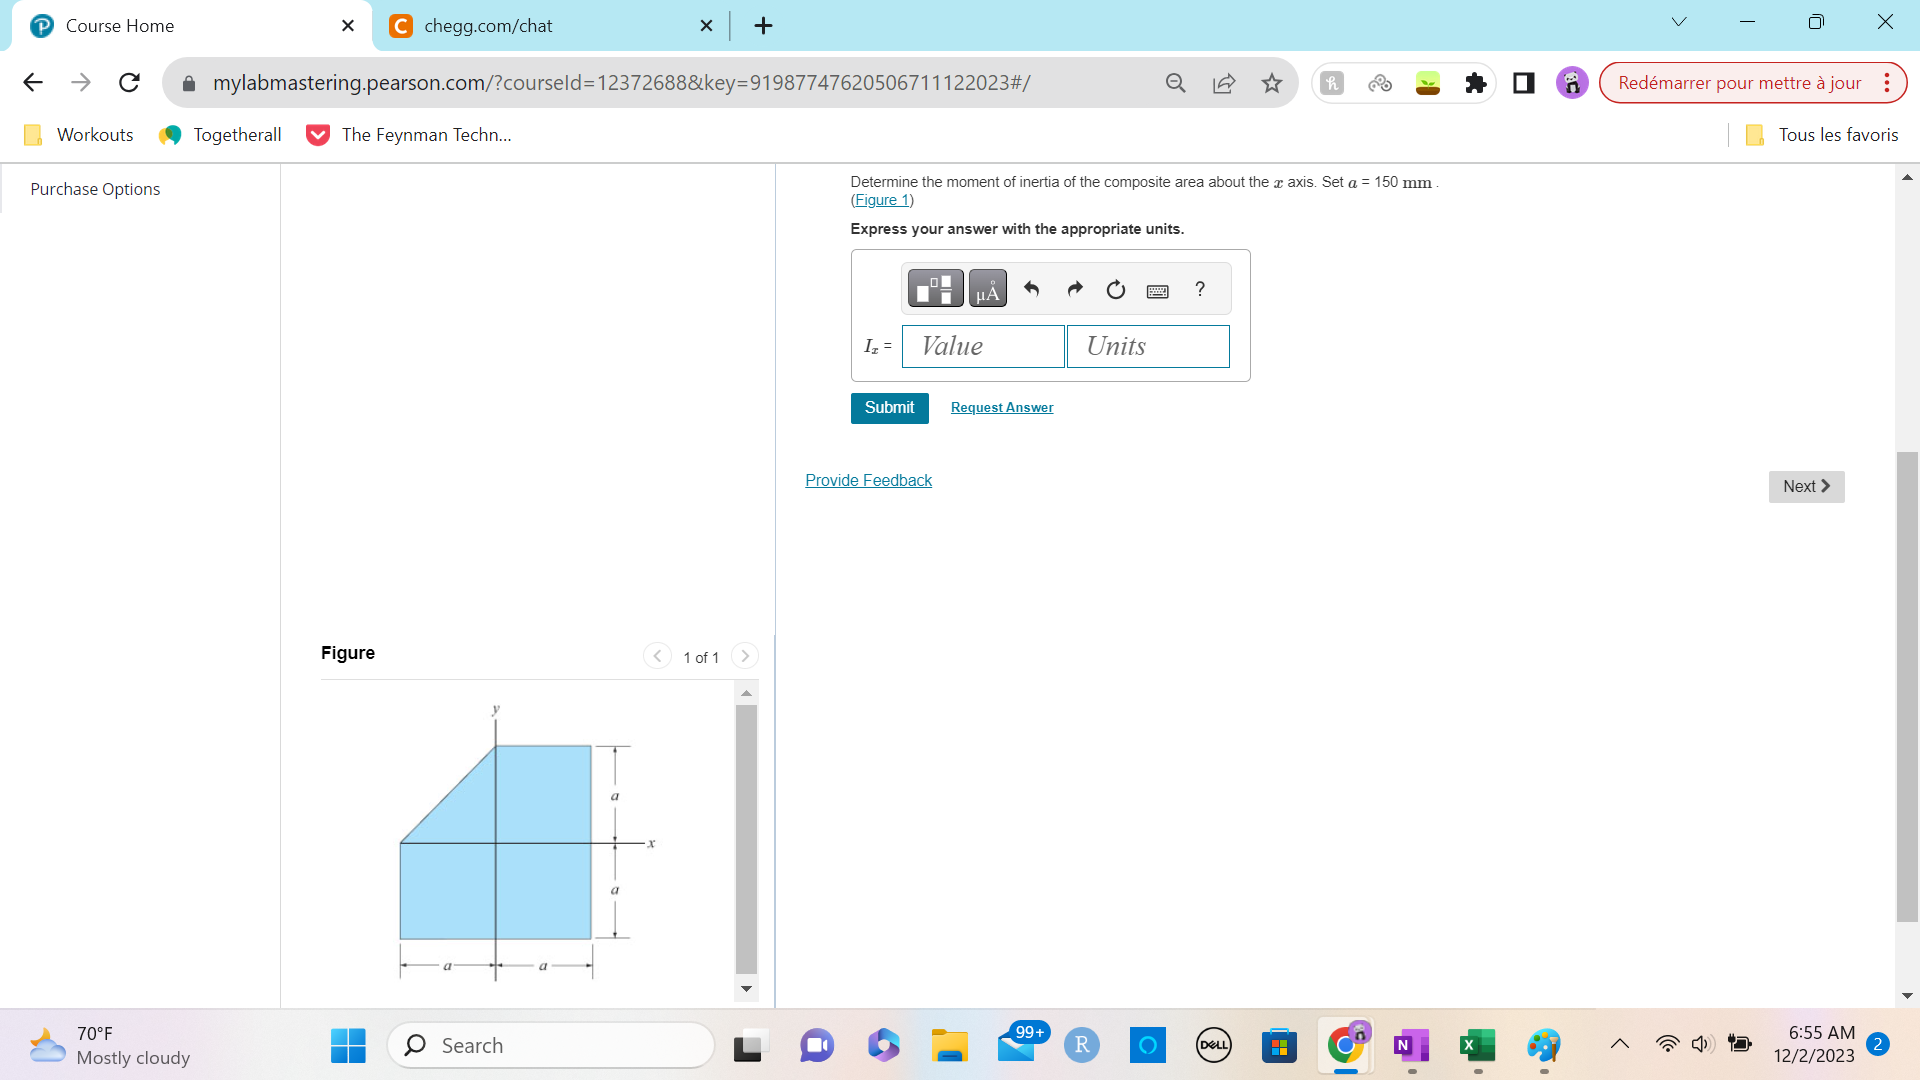Reset the answer field using the reload icon
The image size is (1920, 1080).
tap(1115, 290)
